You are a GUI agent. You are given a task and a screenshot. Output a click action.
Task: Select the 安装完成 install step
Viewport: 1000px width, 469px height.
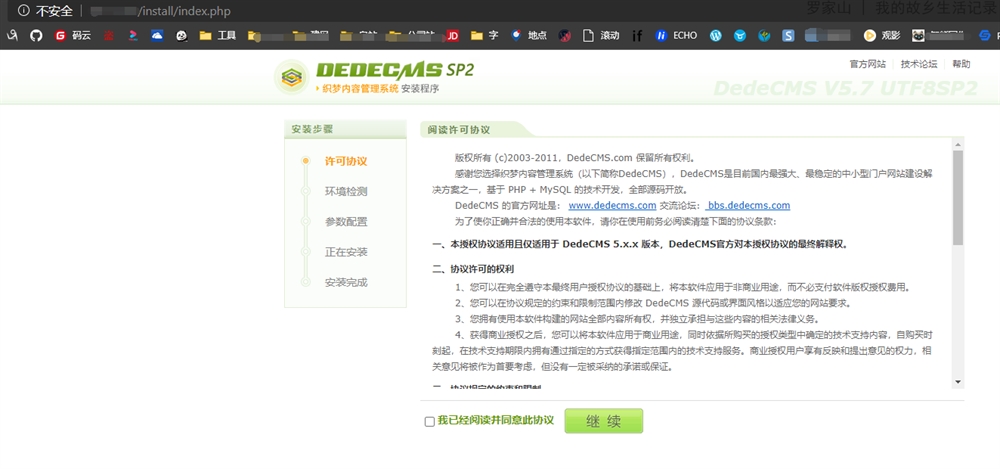[346, 282]
